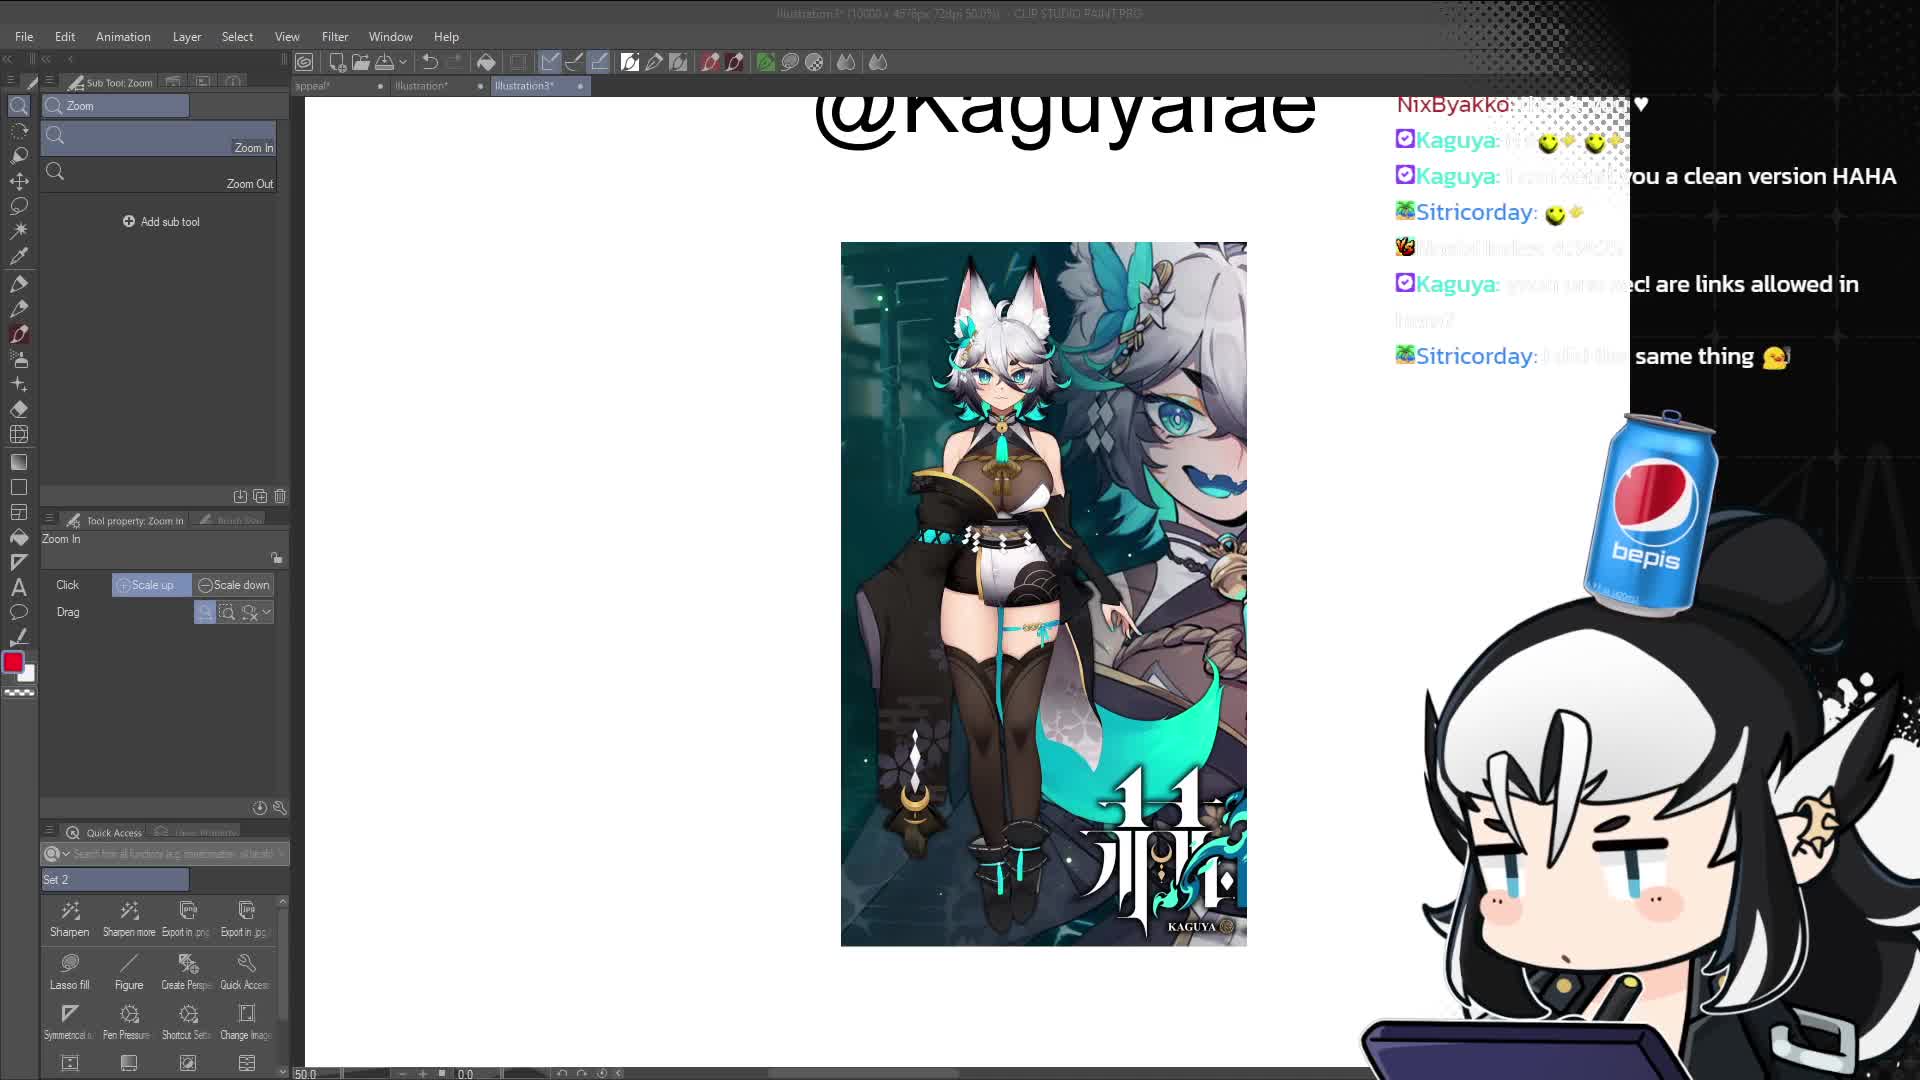This screenshot has width=1920, height=1080.
Task: Open Pen Pressure settings in Quick Access
Action: click(x=129, y=1022)
